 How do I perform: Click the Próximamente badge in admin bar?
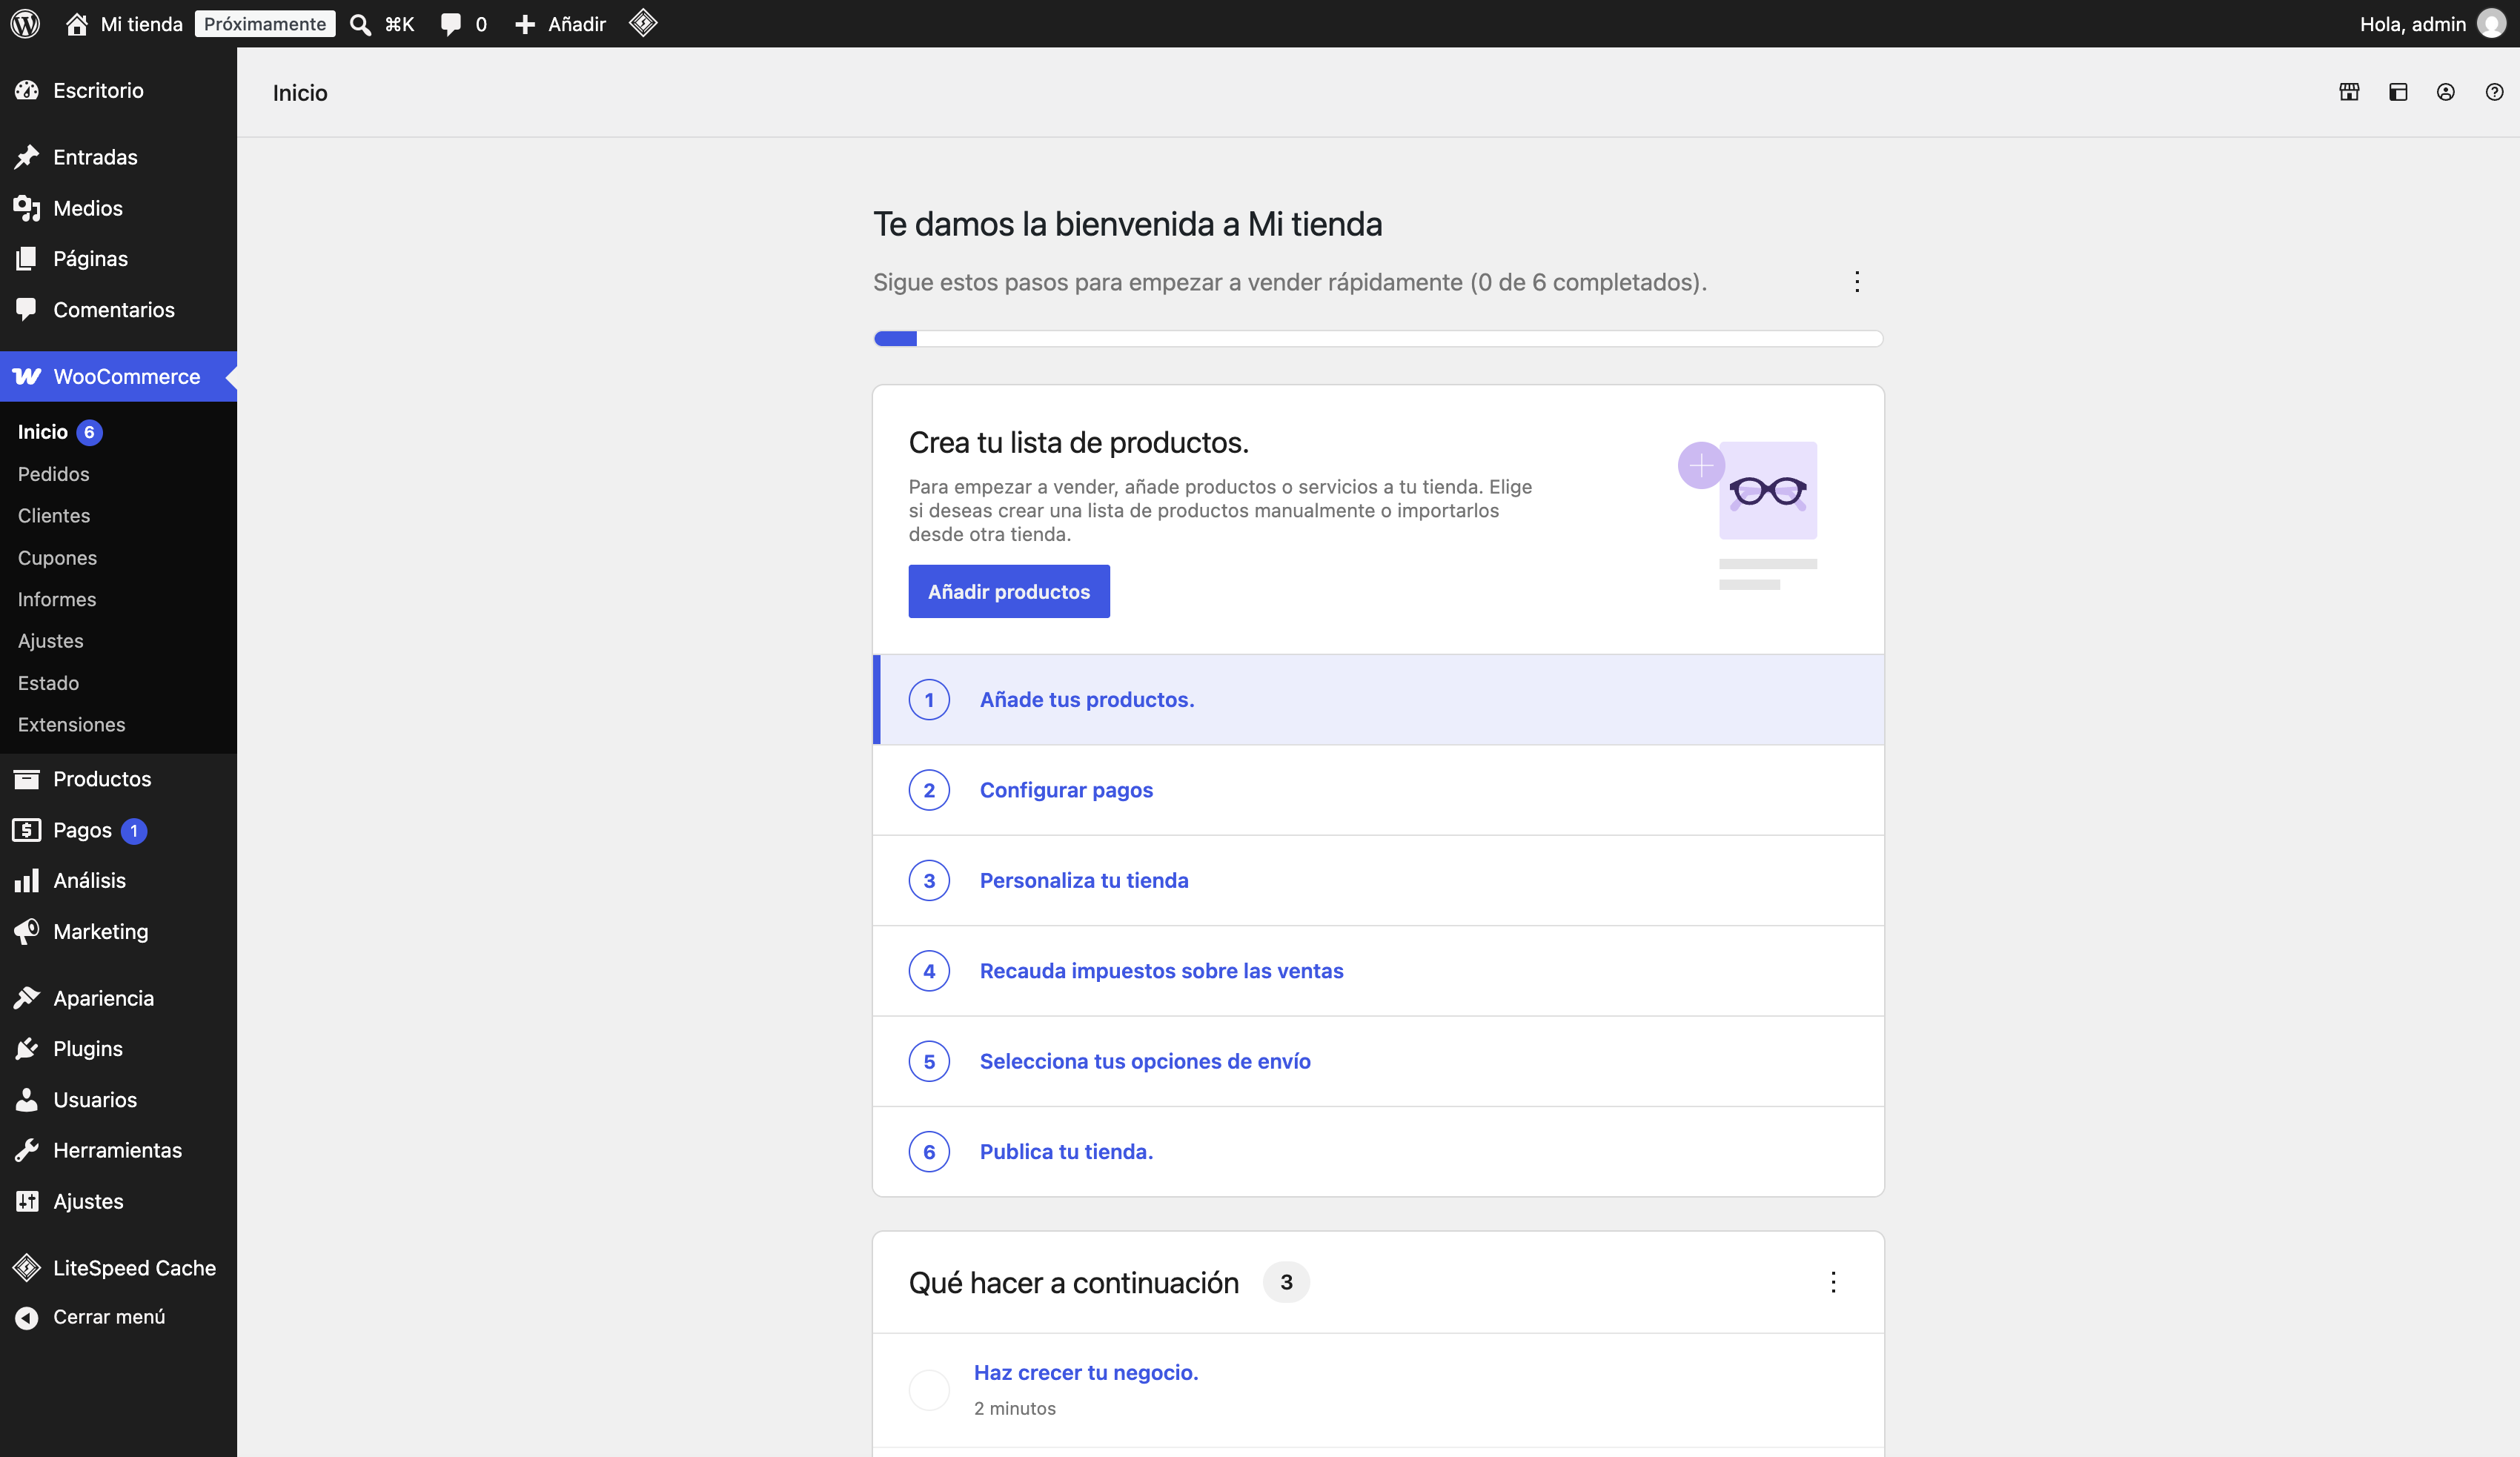click(265, 24)
